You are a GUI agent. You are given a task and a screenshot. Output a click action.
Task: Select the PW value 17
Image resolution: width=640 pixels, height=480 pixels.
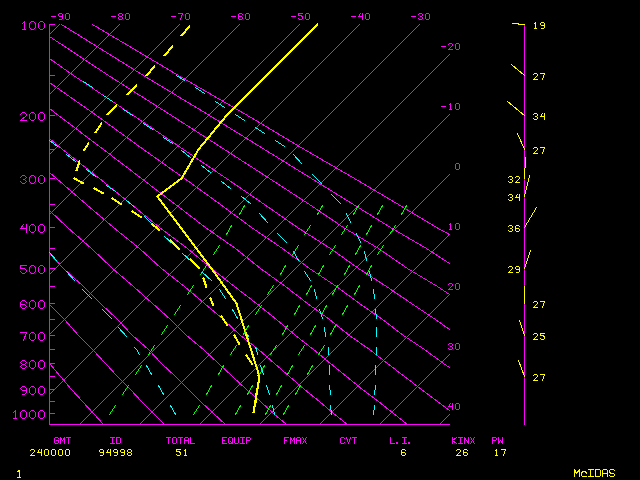point(500,452)
